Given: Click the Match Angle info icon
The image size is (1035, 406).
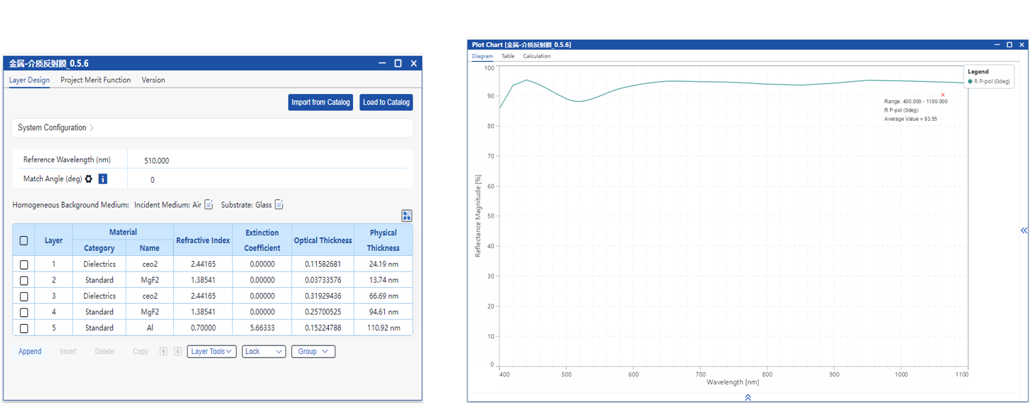Looking at the screenshot, I should [x=103, y=179].
